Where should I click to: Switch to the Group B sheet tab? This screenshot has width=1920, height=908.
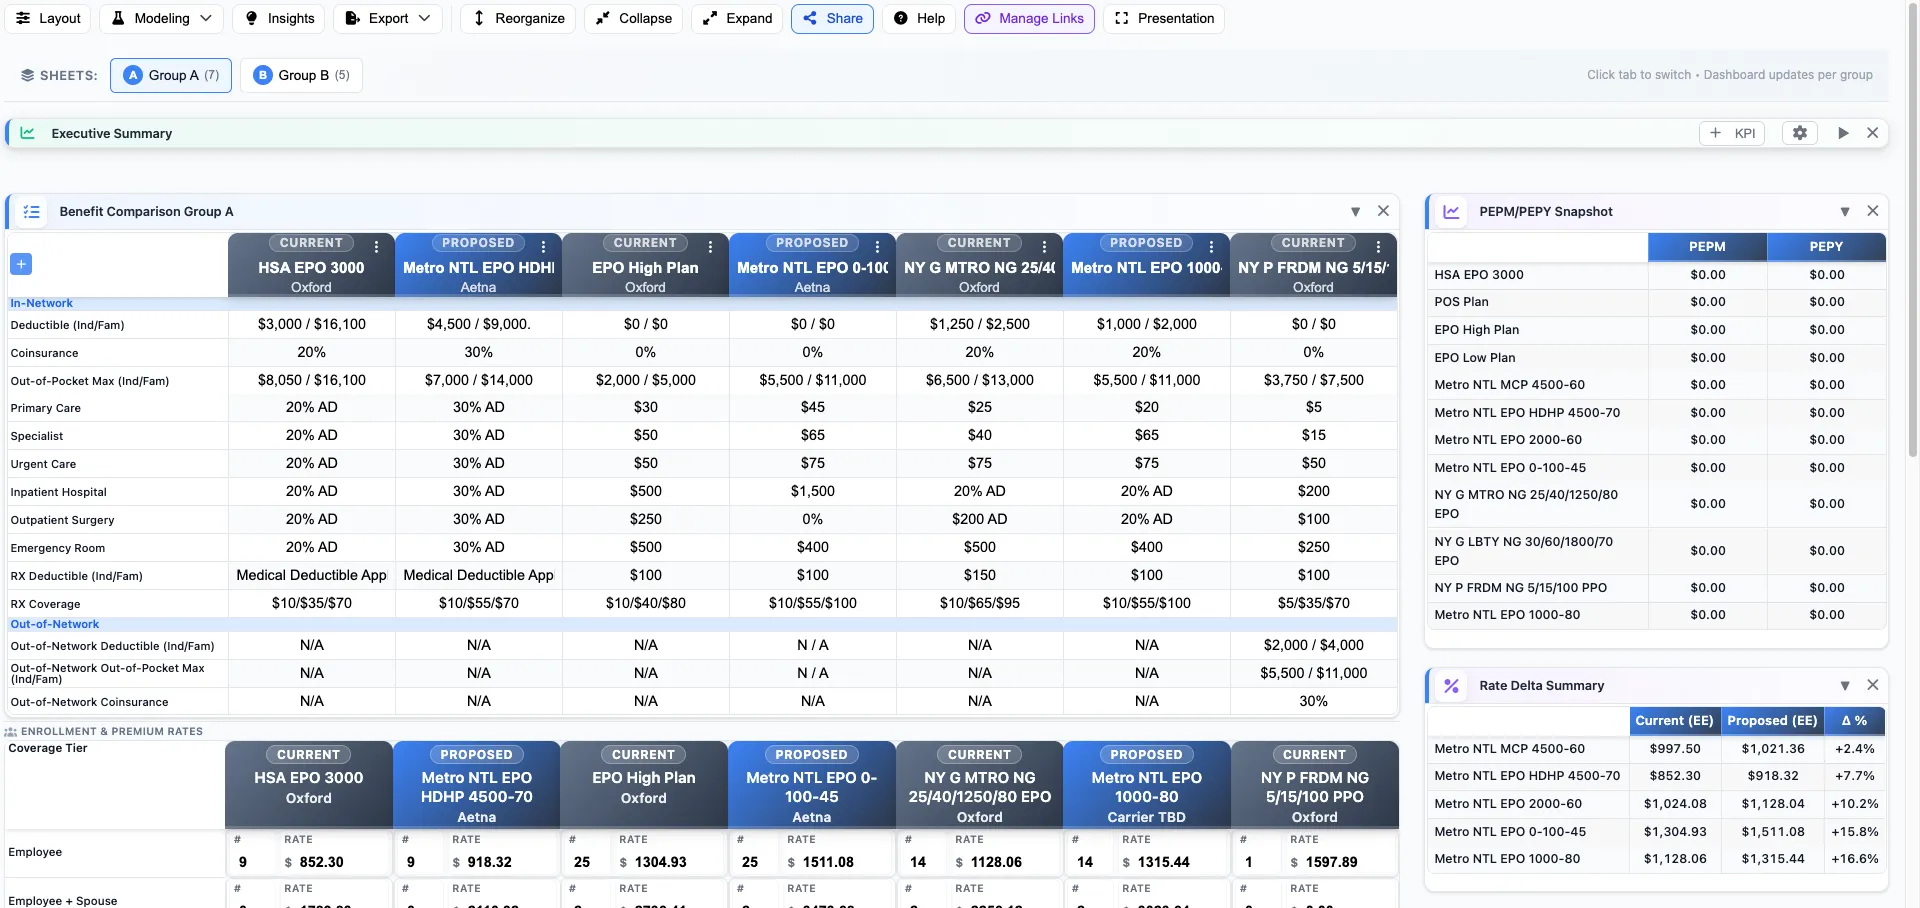pyautogui.click(x=301, y=75)
